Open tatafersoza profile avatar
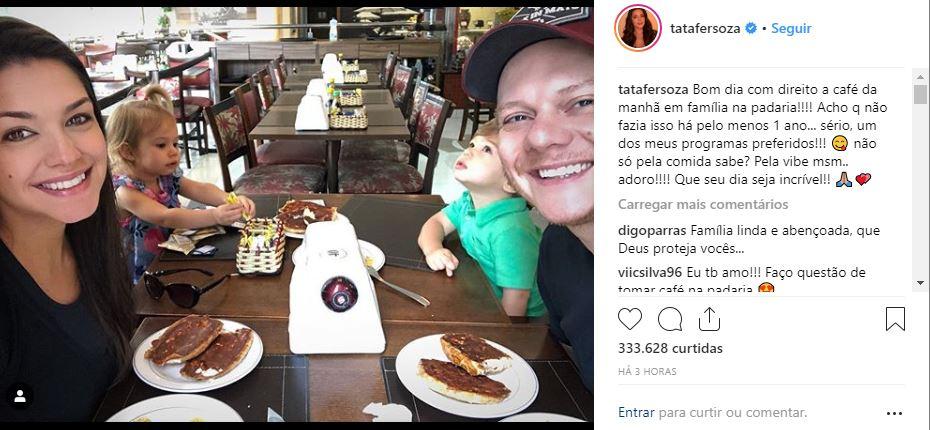 point(638,28)
